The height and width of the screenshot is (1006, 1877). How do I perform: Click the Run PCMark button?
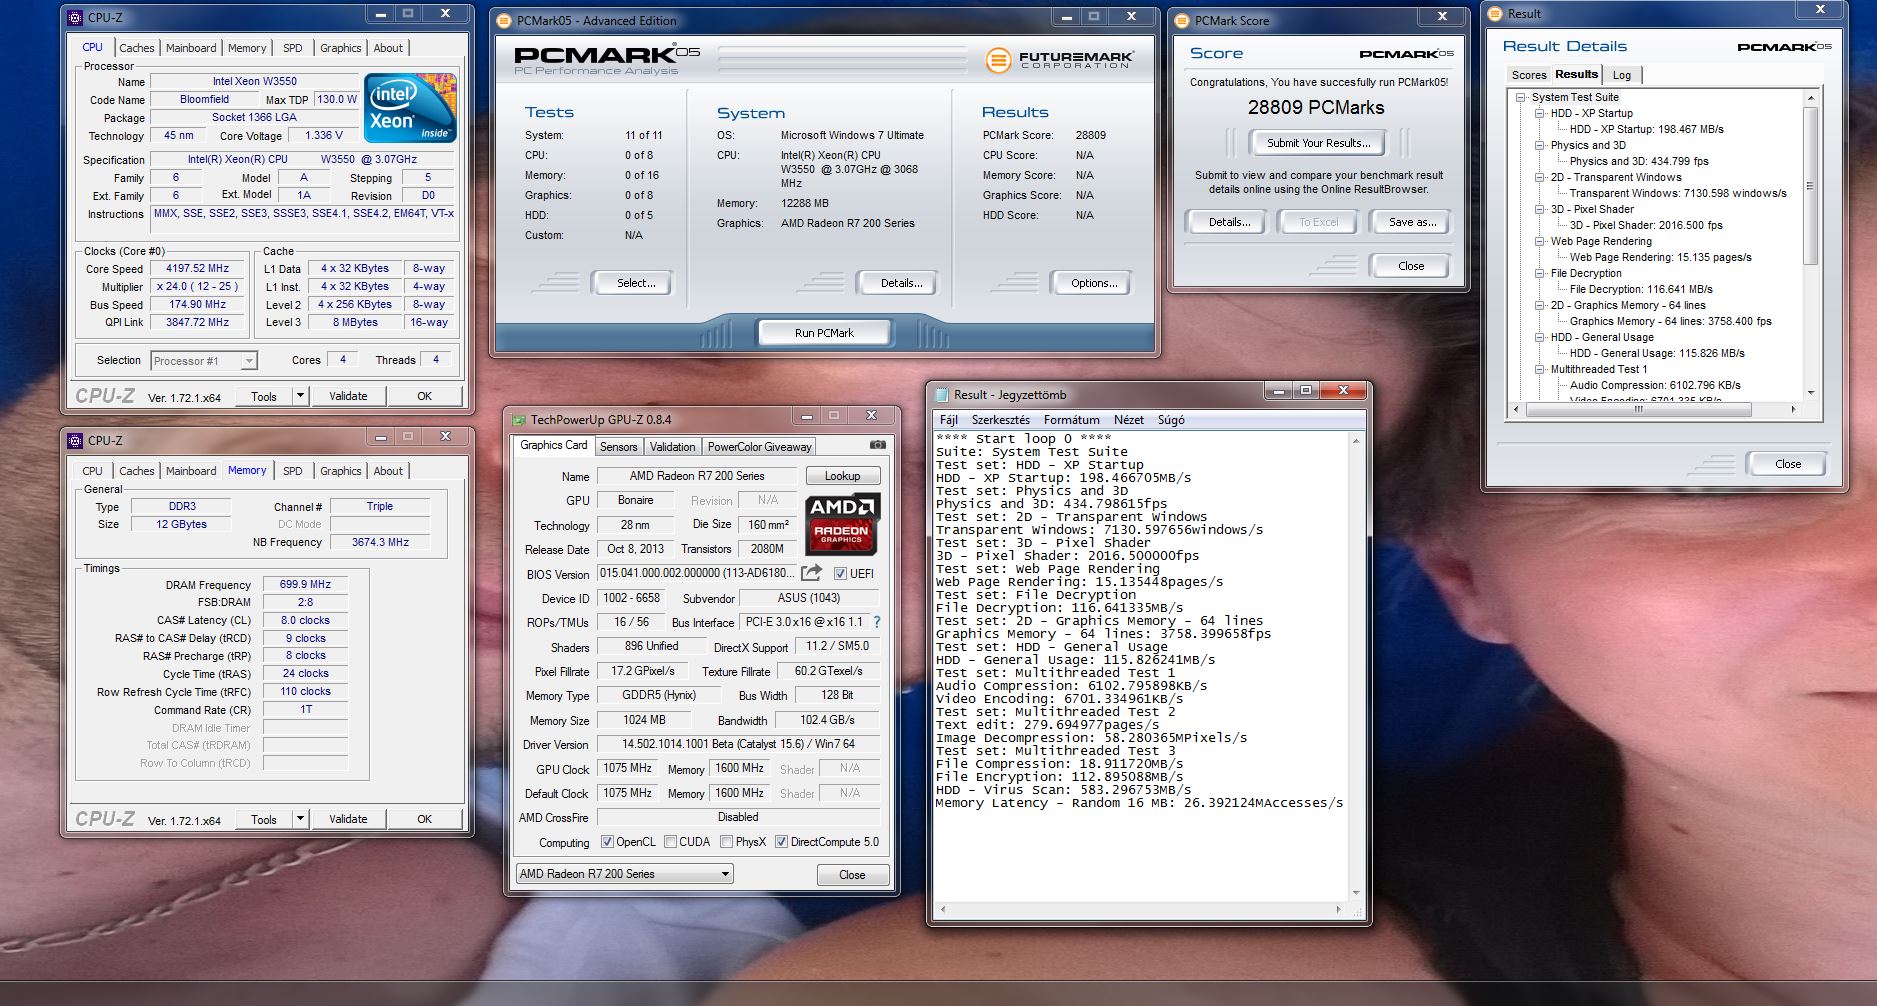click(824, 333)
